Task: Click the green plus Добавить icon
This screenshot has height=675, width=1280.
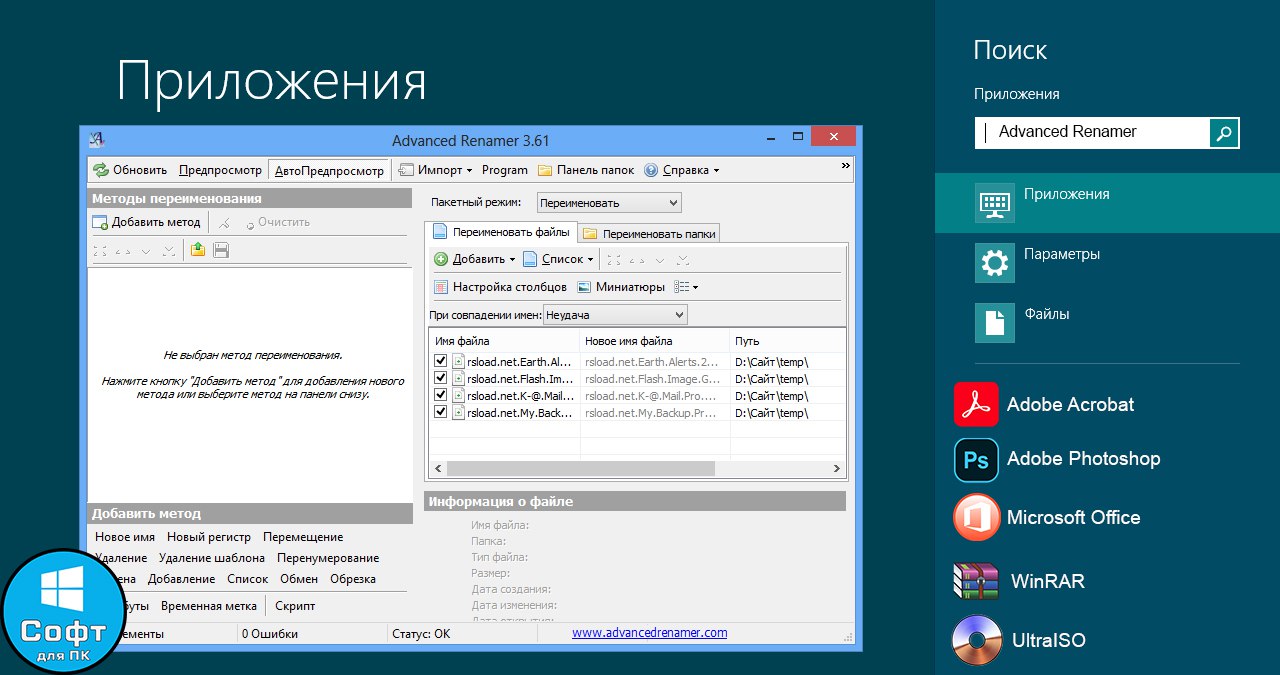Action: pos(441,259)
